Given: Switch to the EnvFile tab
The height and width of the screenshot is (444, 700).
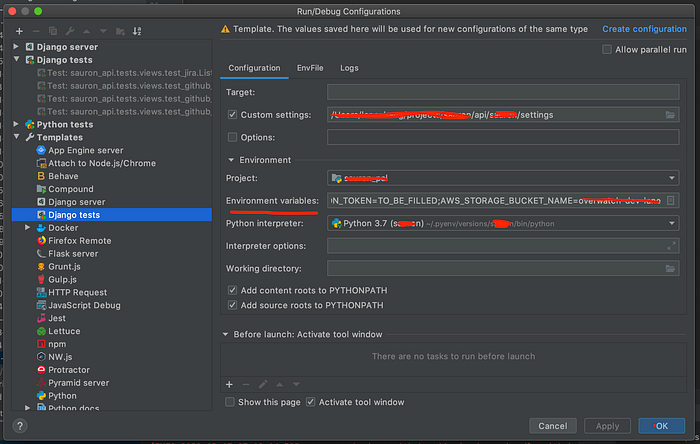Looking at the screenshot, I should click(310, 68).
